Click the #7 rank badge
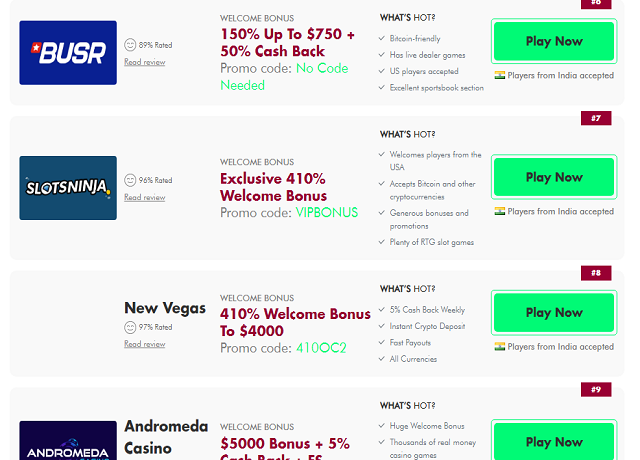This screenshot has height=460, width=640. pyautogui.click(x=595, y=118)
